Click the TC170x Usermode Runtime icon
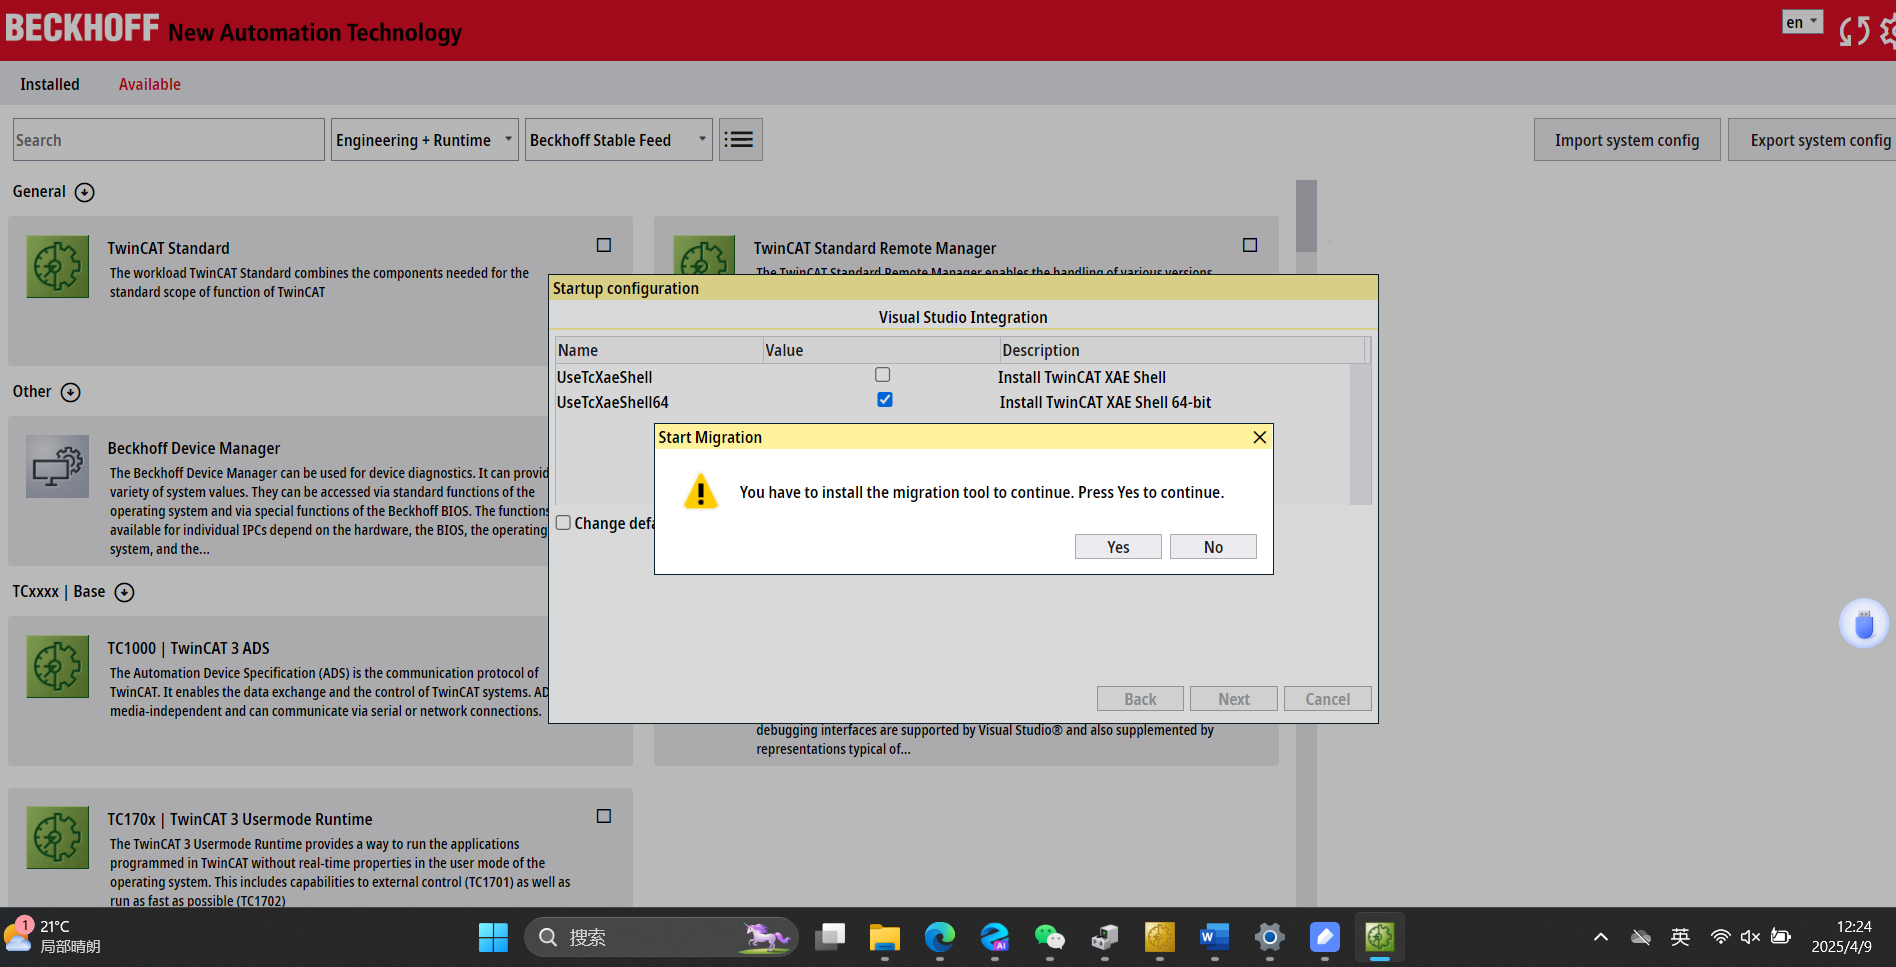The image size is (1896, 967). coord(57,838)
